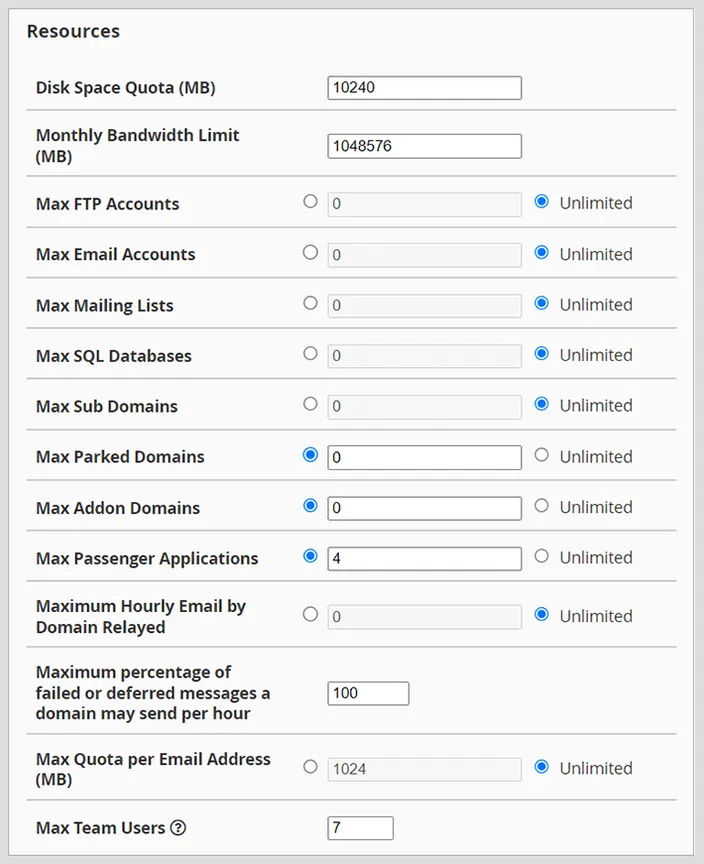
Task: Open the Max Team Users help icon
Action: coord(178,828)
